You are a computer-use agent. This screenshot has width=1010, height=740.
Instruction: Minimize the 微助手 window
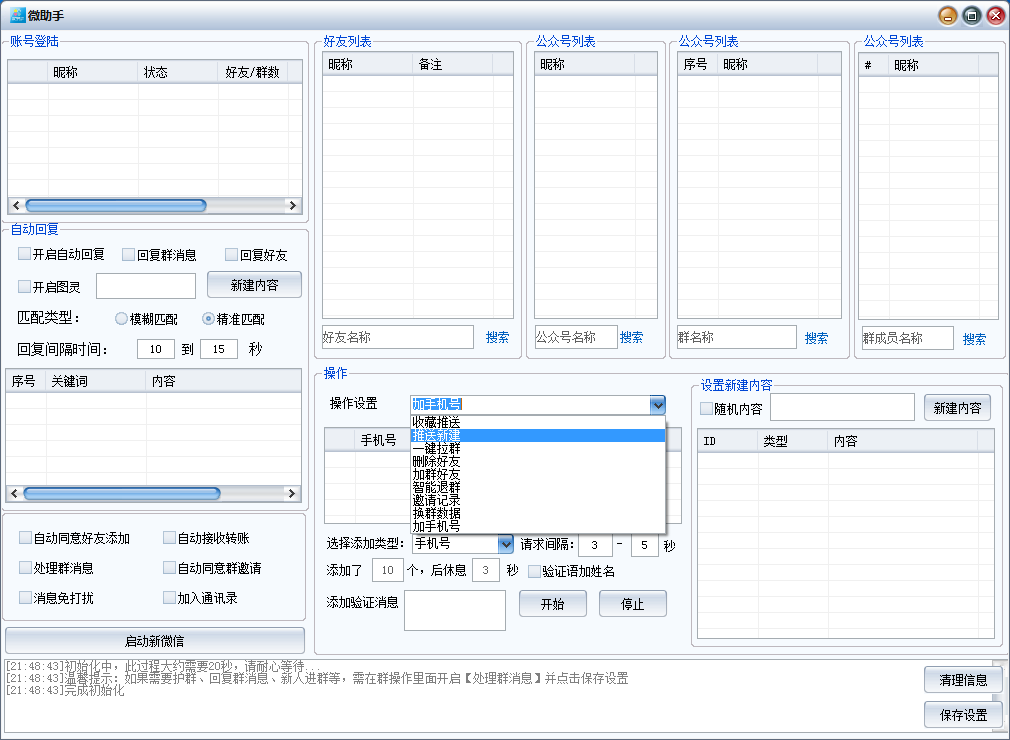pyautogui.click(x=948, y=15)
